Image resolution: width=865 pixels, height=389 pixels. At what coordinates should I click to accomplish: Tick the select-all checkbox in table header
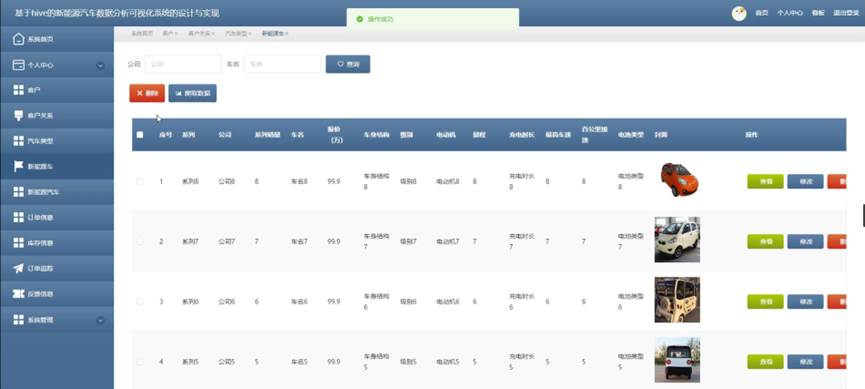(140, 135)
